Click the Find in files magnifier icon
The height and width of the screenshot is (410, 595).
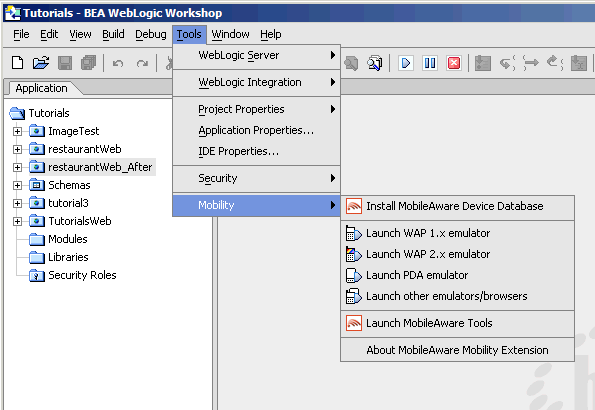pos(375,63)
